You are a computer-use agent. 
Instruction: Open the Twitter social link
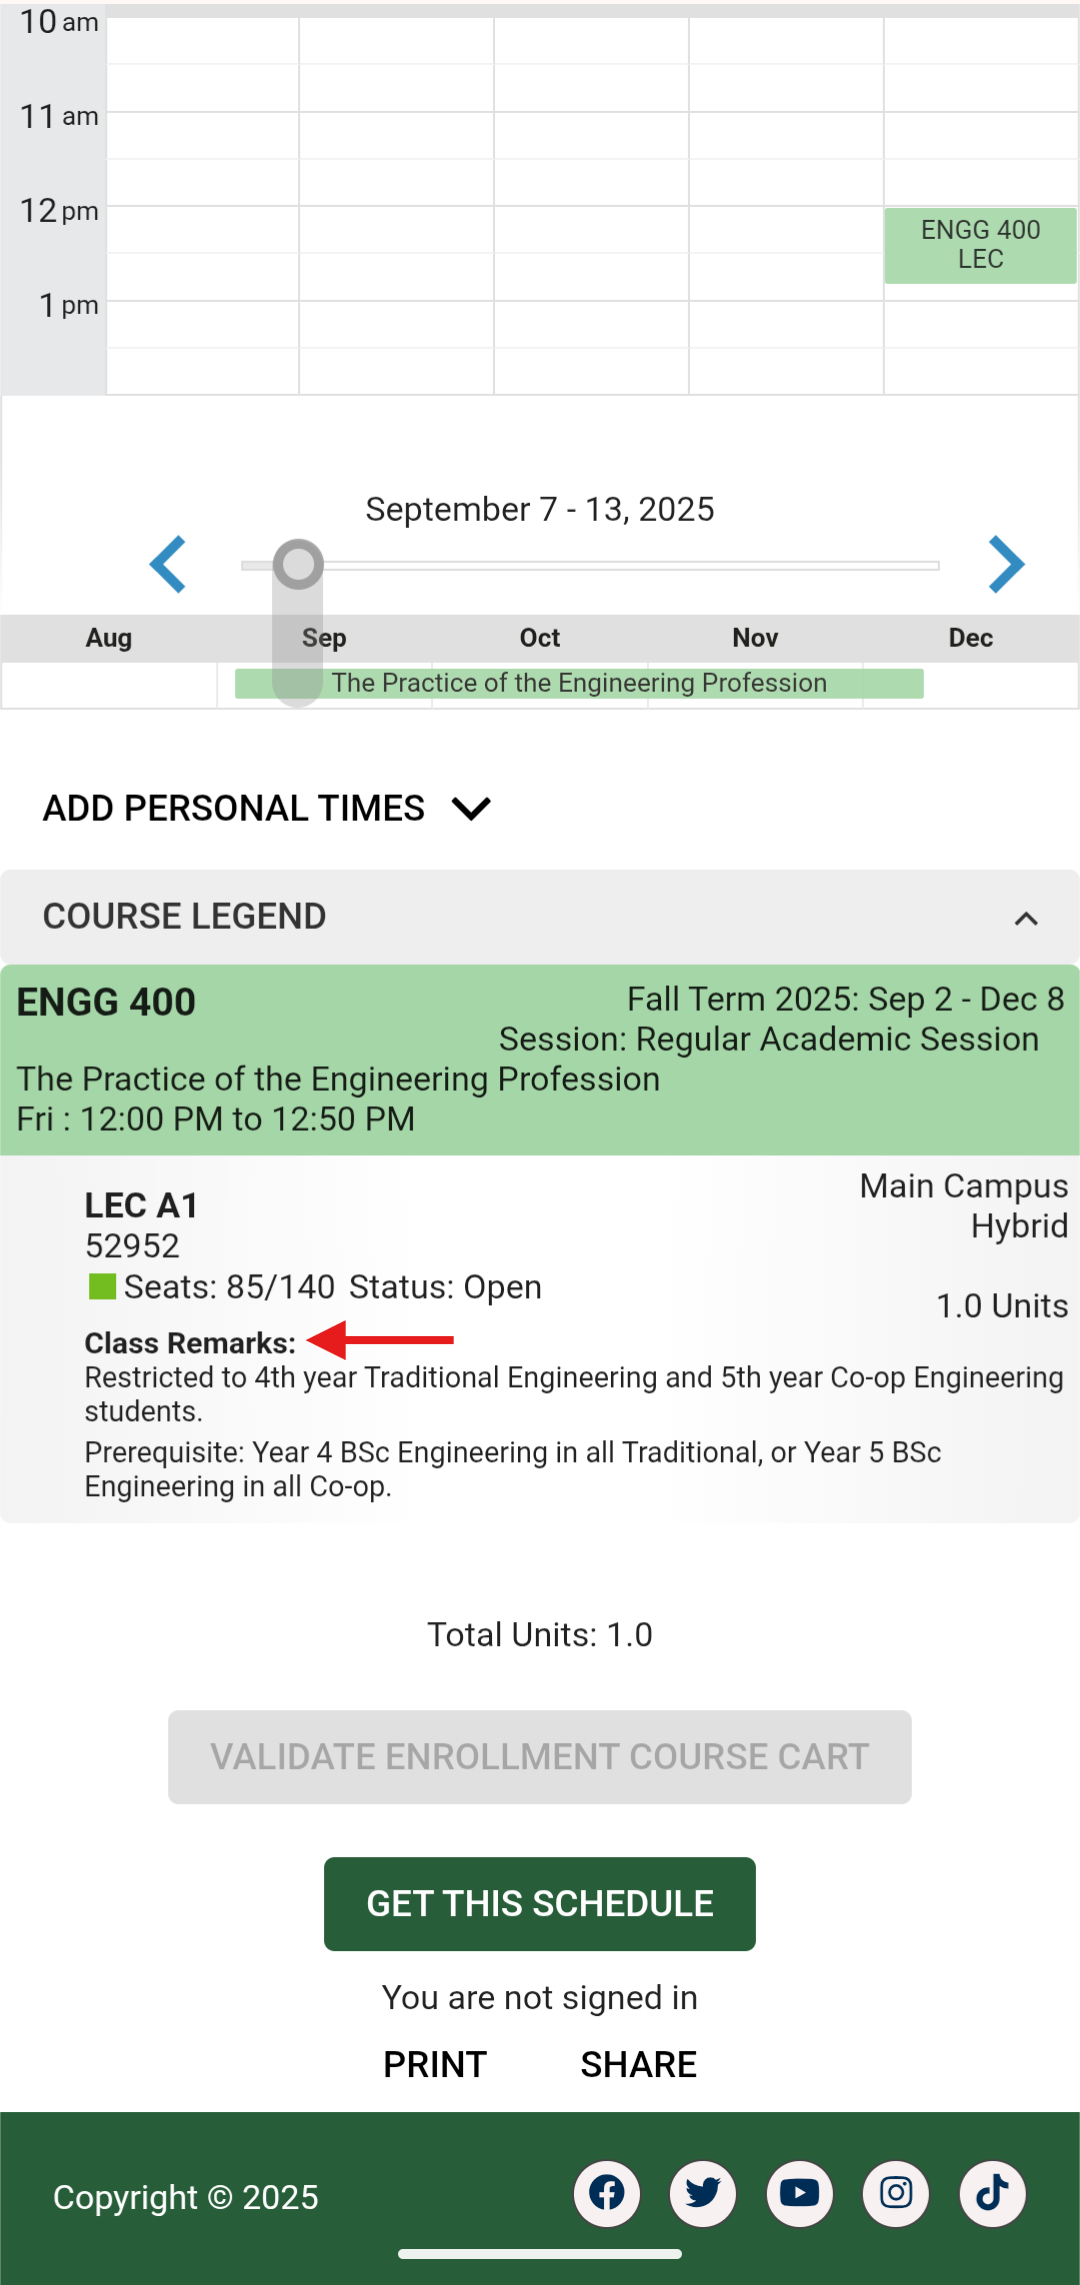[x=703, y=2194]
